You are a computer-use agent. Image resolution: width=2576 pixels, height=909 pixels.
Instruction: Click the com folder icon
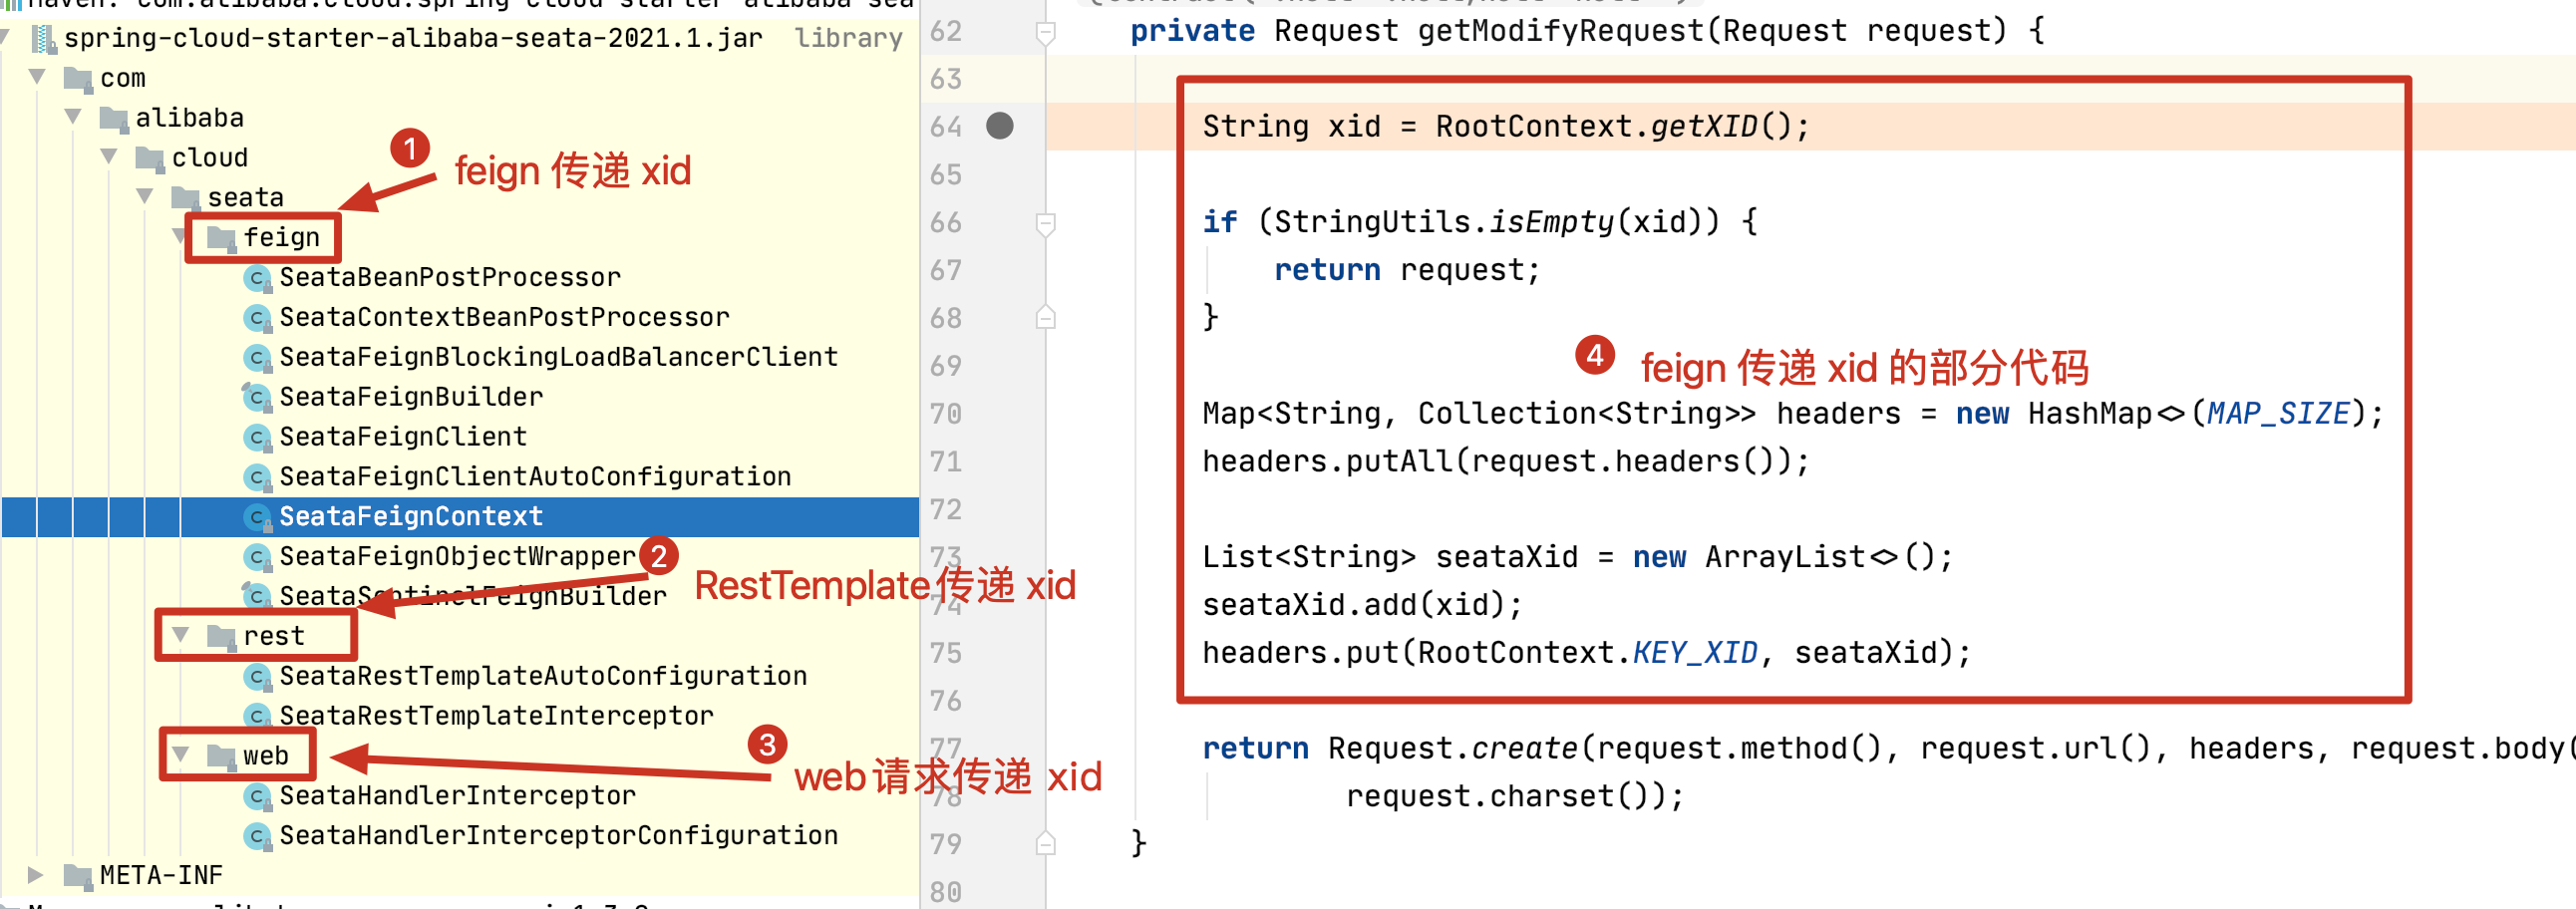click(x=78, y=78)
